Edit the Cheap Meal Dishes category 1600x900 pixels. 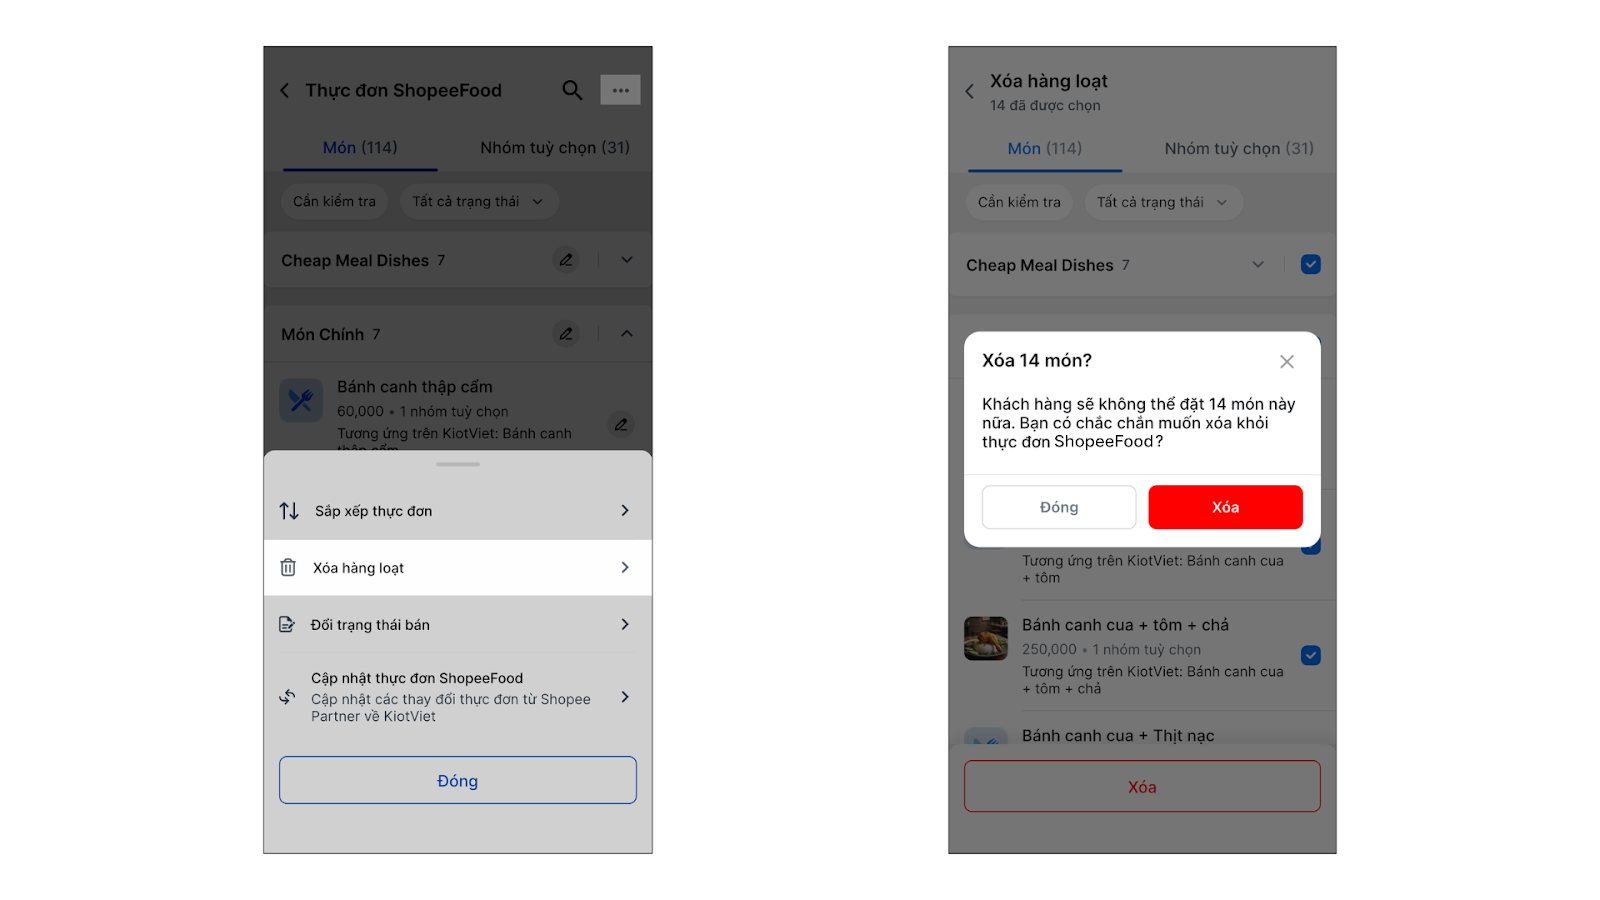click(566, 260)
